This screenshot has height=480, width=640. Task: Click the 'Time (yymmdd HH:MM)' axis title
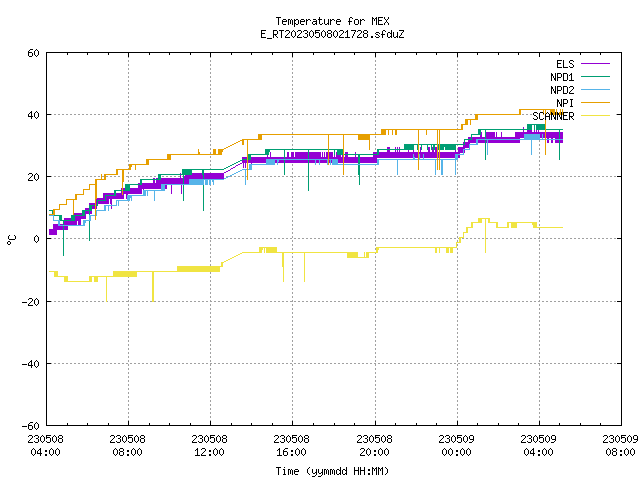pyautogui.click(x=332, y=471)
